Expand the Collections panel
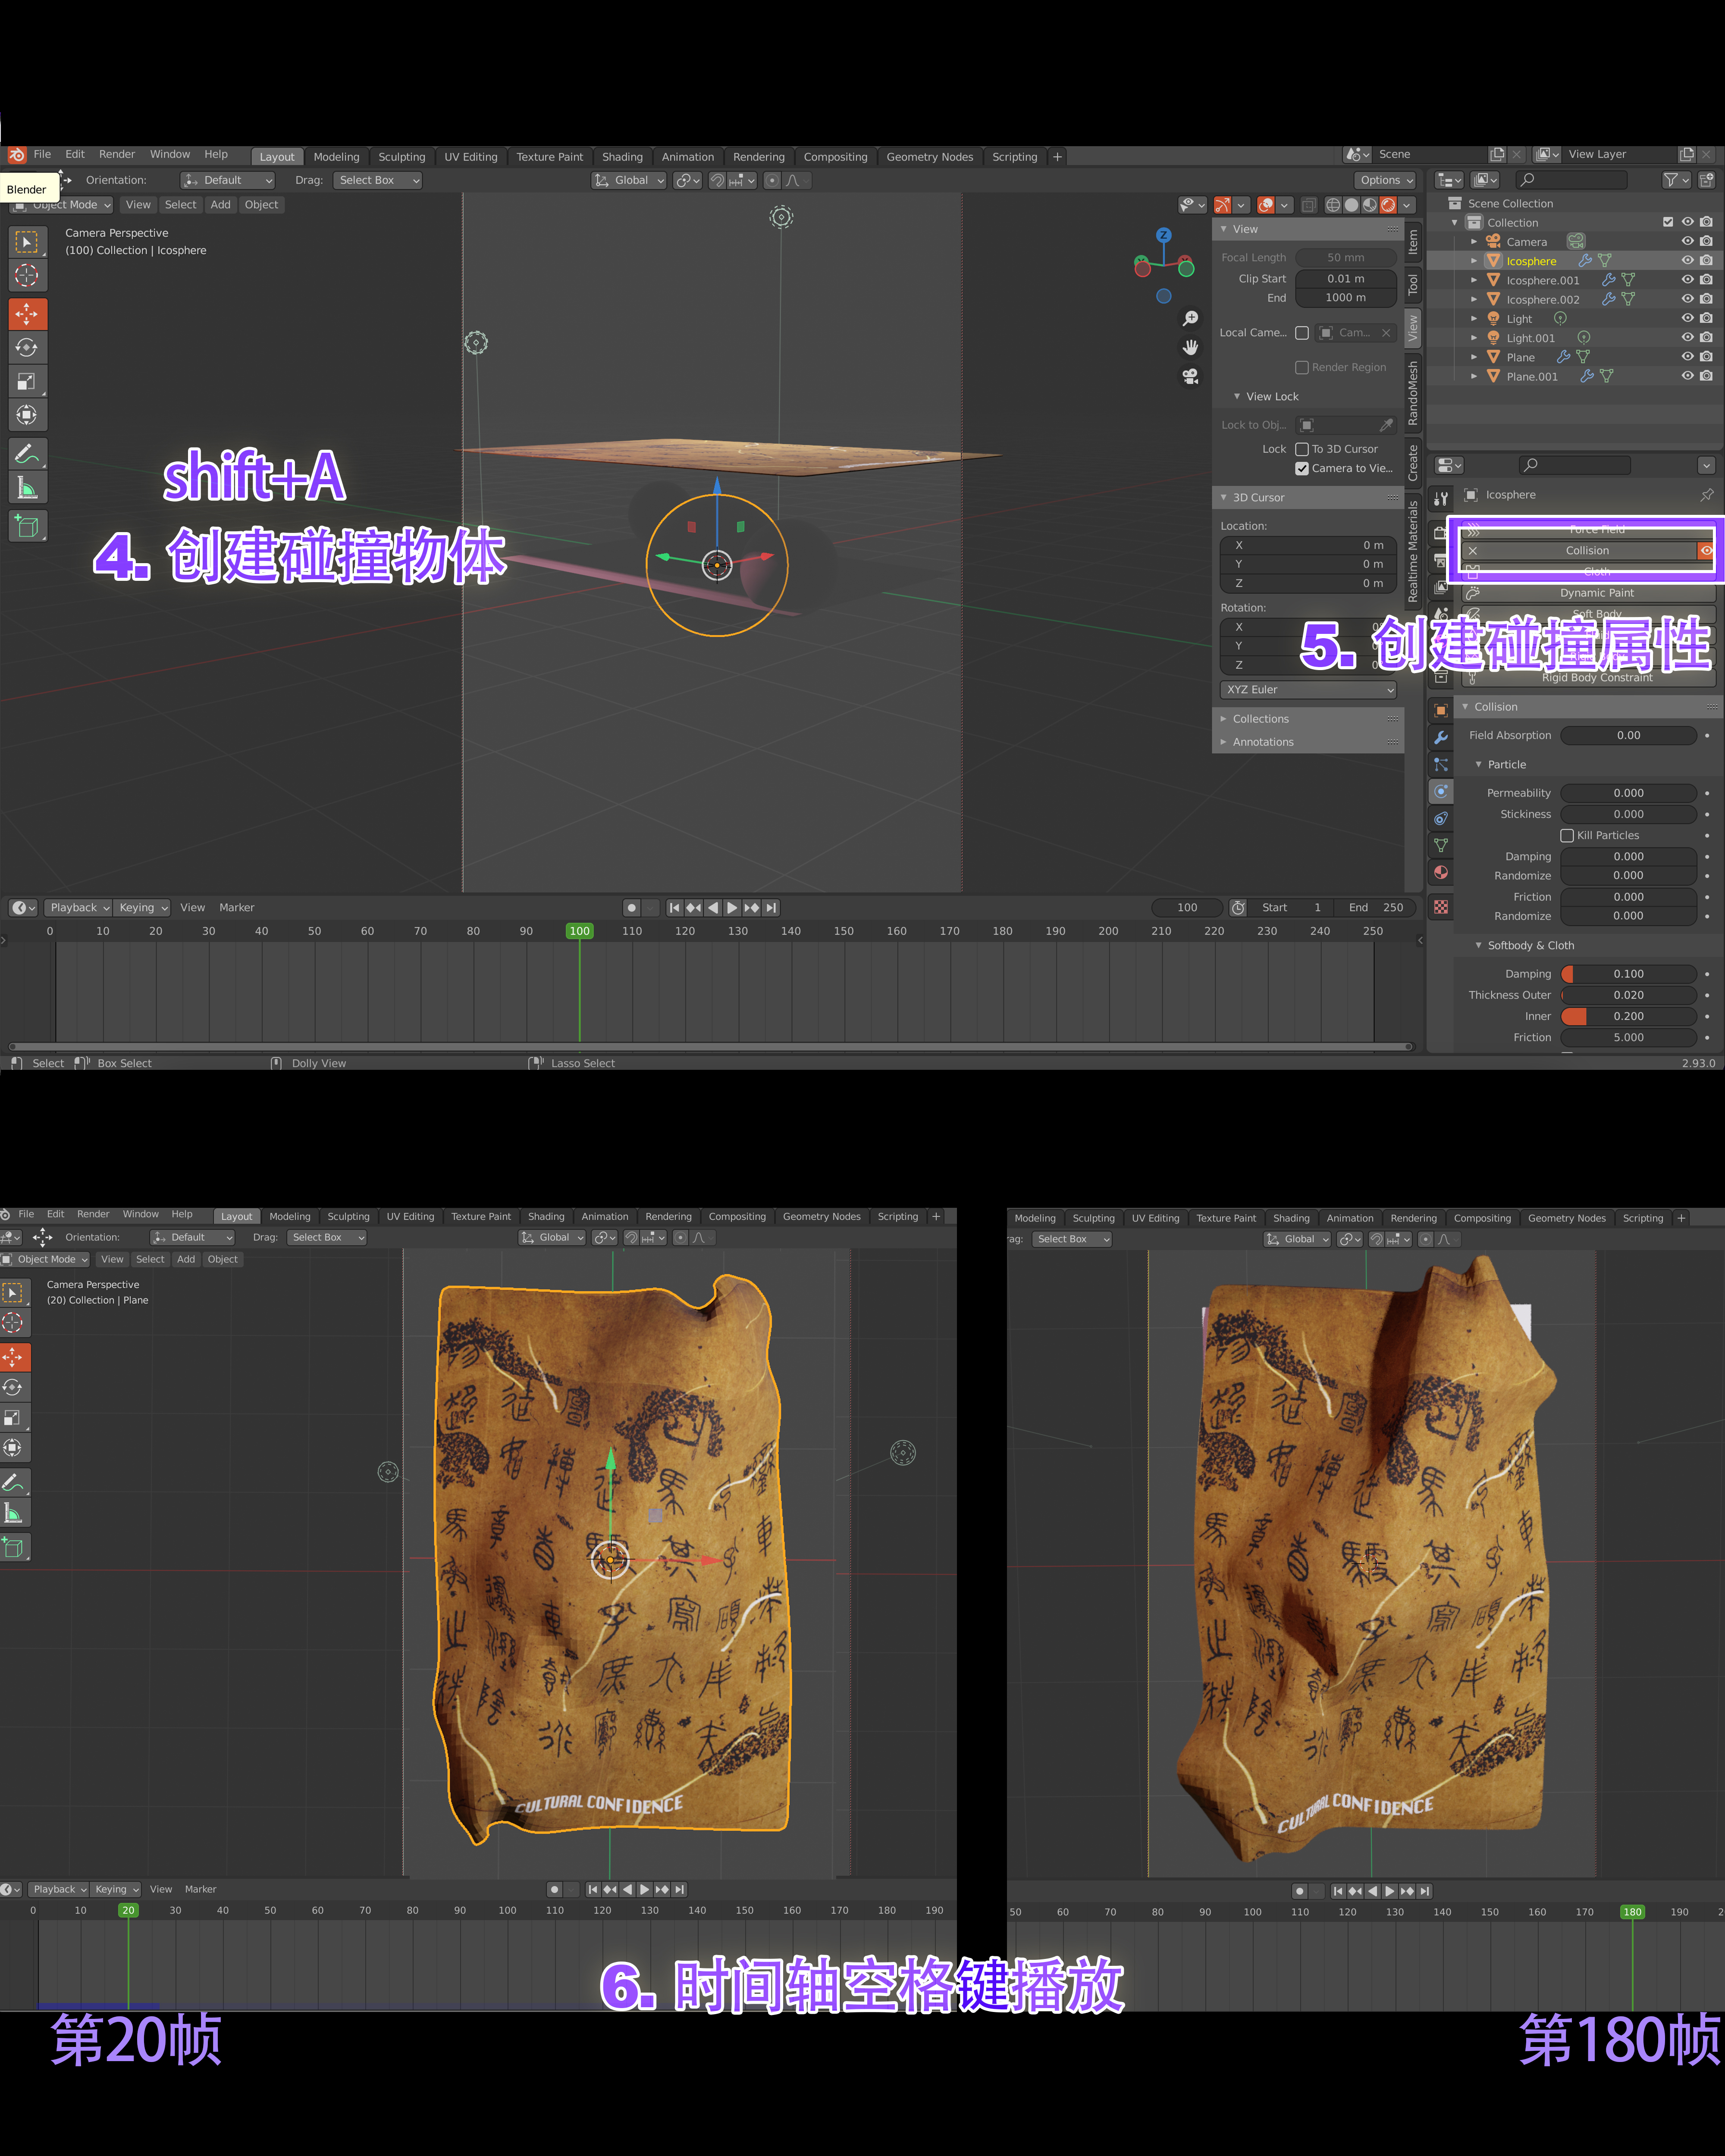The height and width of the screenshot is (2156, 1725). (1260, 719)
